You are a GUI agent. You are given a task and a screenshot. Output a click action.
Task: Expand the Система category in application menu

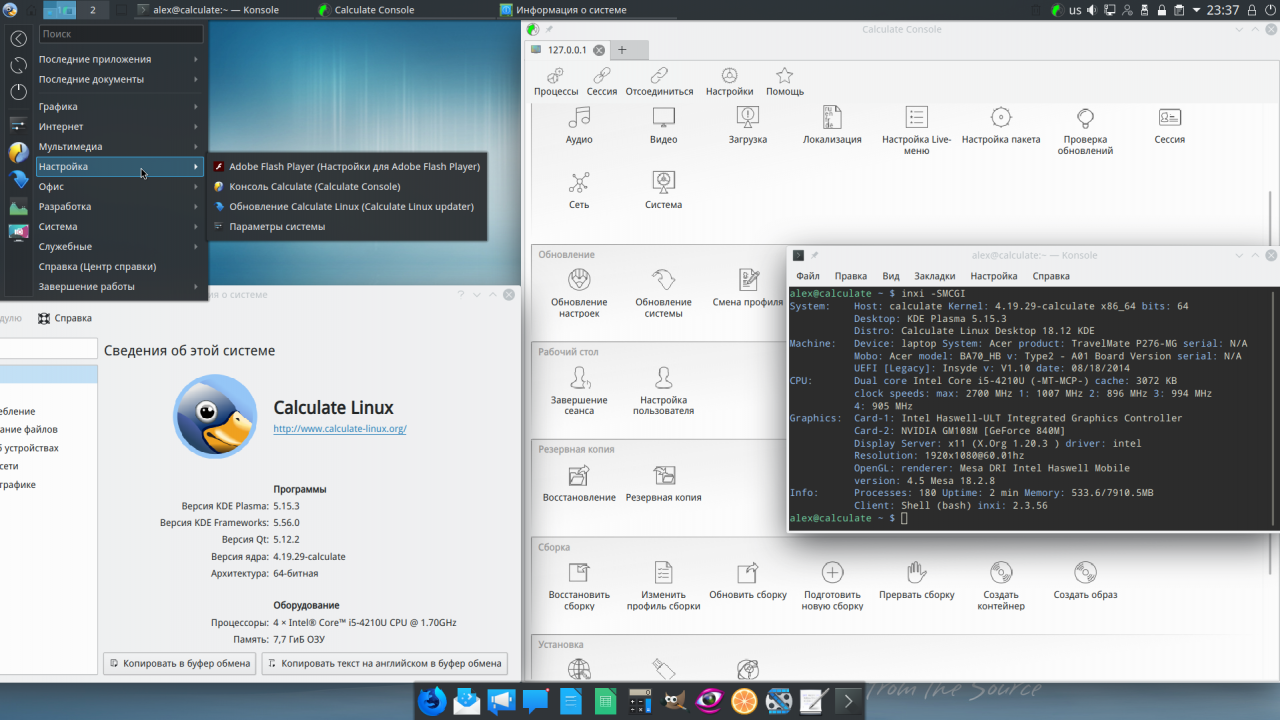click(x=119, y=226)
